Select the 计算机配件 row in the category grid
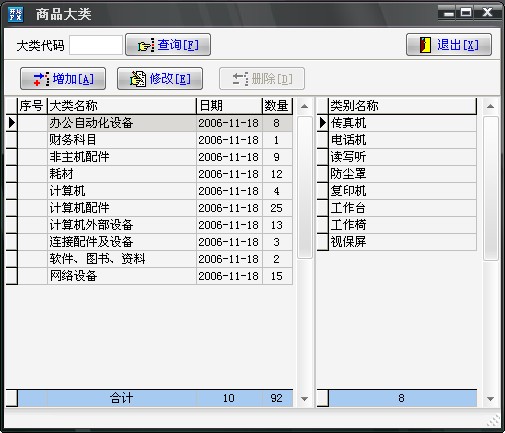 pos(149,208)
